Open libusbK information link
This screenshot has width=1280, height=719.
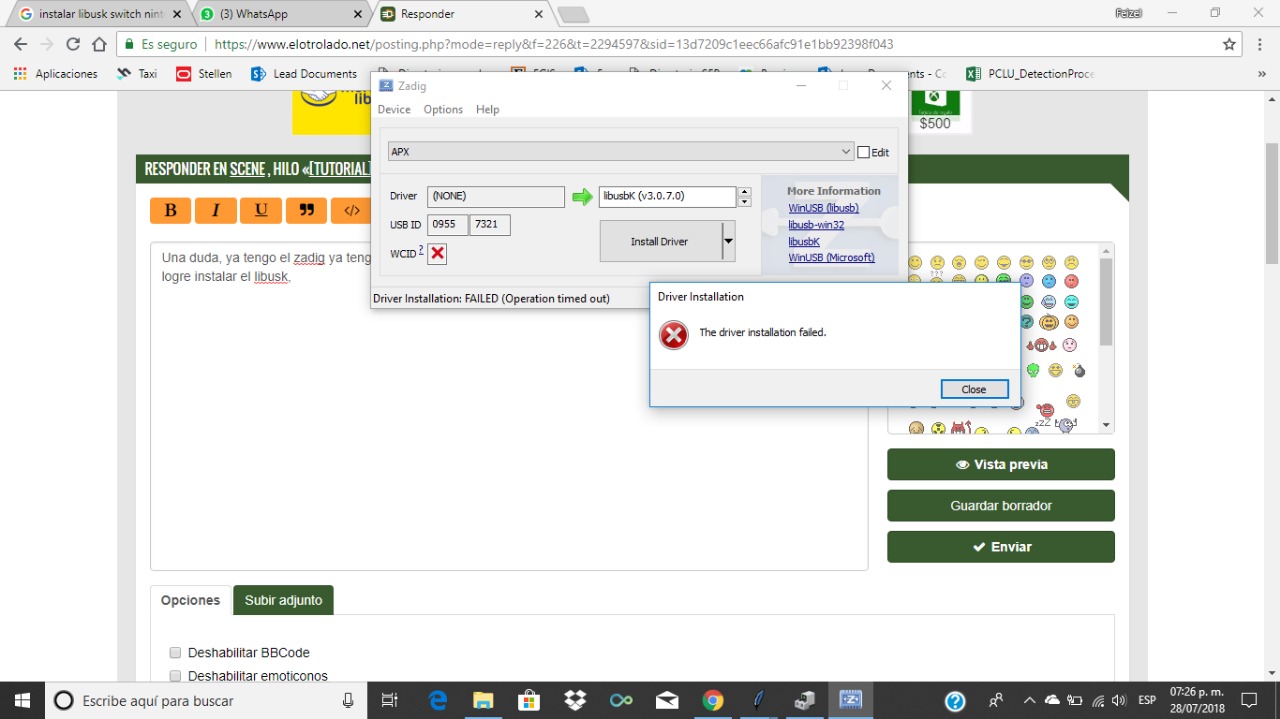click(x=804, y=241)
